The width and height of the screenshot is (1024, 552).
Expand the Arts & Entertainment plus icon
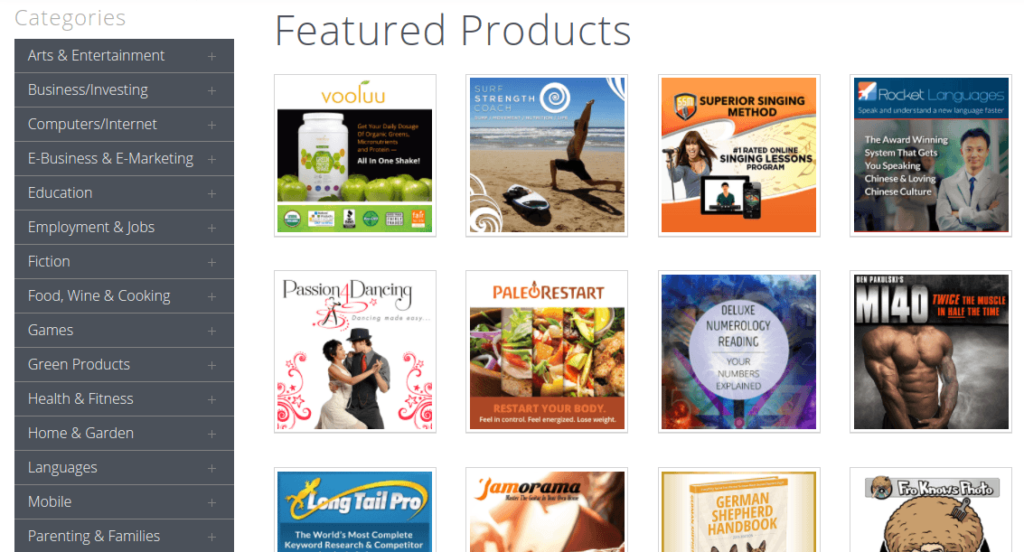pyautogui.click(x=212, y=56)
